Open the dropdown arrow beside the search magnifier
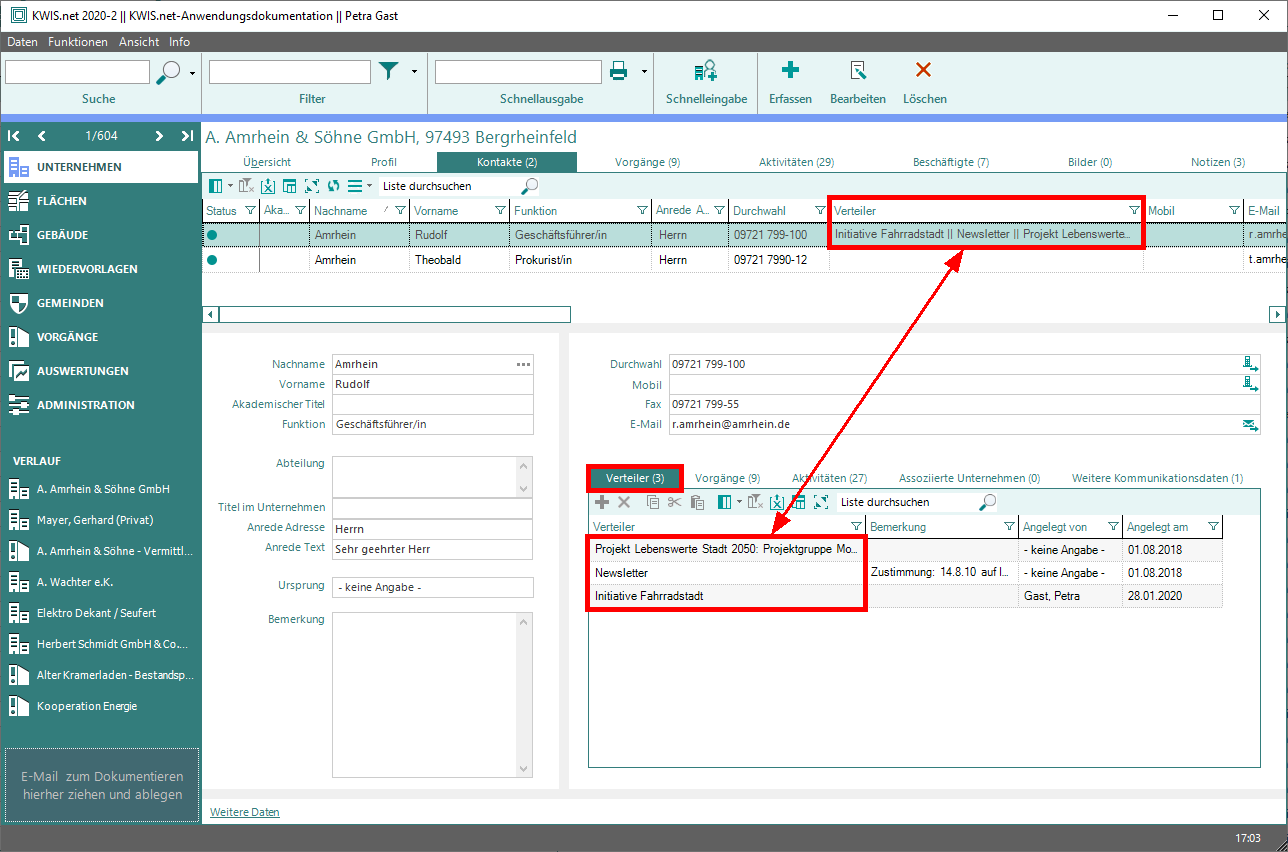 (x=192, y=71)
